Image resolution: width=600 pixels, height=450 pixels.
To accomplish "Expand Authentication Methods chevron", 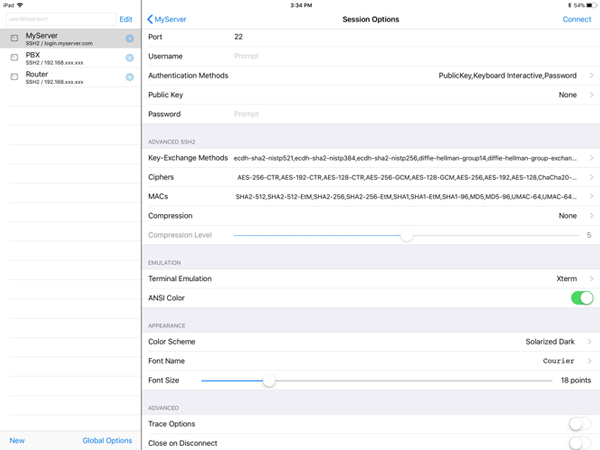I will point(592,75).
